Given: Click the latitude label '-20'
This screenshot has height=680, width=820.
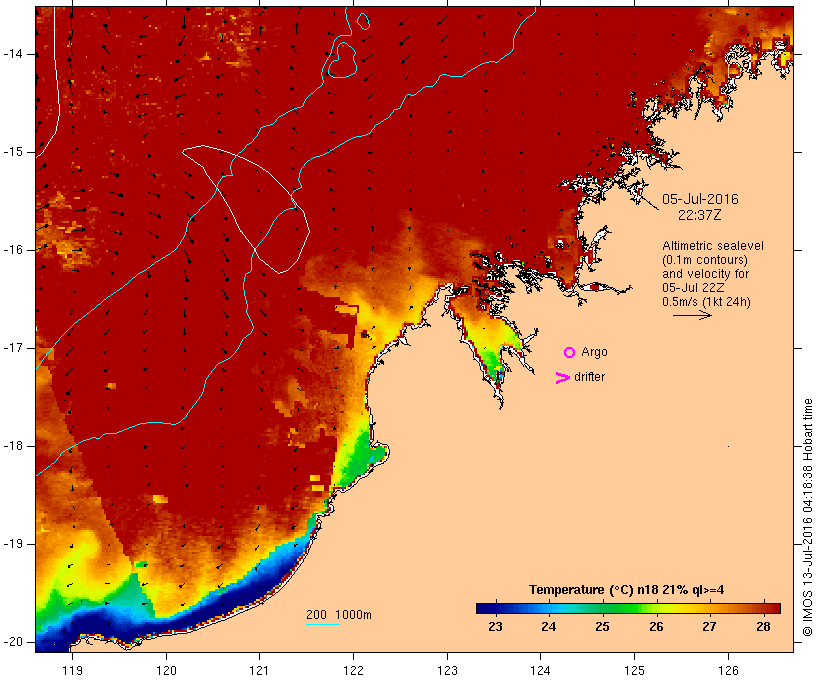Looking at the screenshot, I should 13,642.
